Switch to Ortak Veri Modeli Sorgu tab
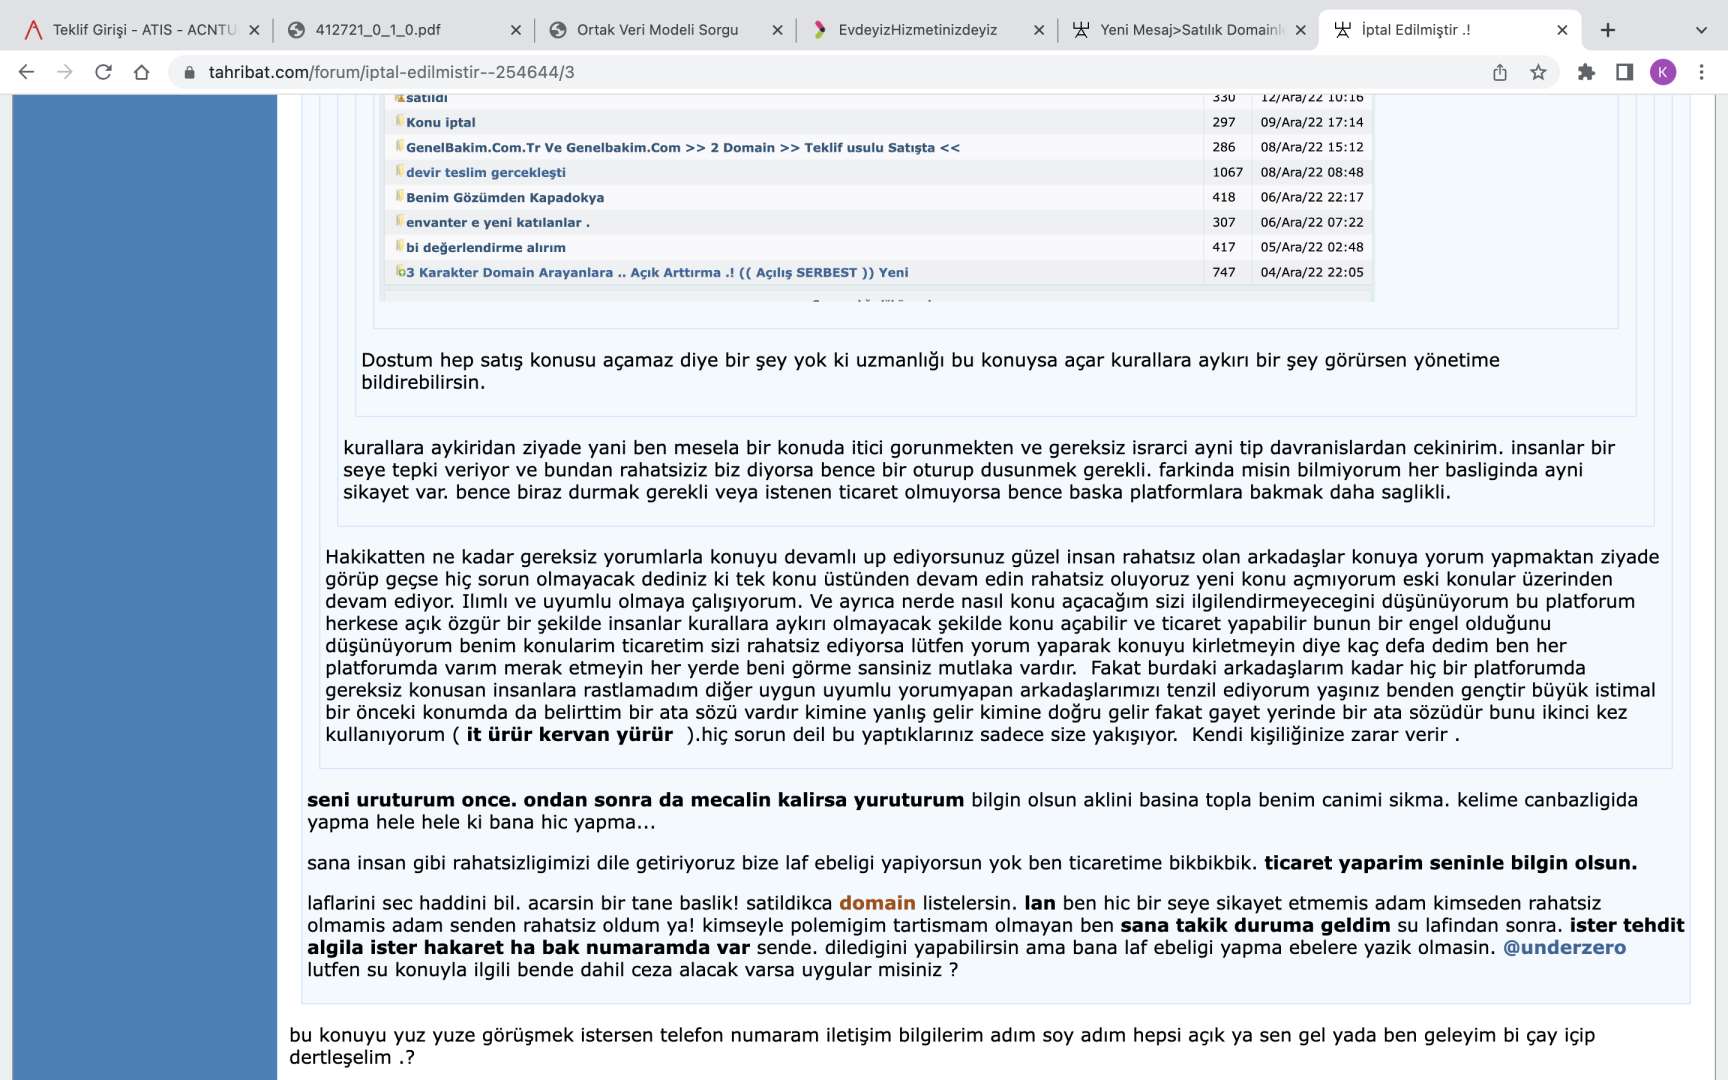 pyautogui.click(x=666, y=30)
